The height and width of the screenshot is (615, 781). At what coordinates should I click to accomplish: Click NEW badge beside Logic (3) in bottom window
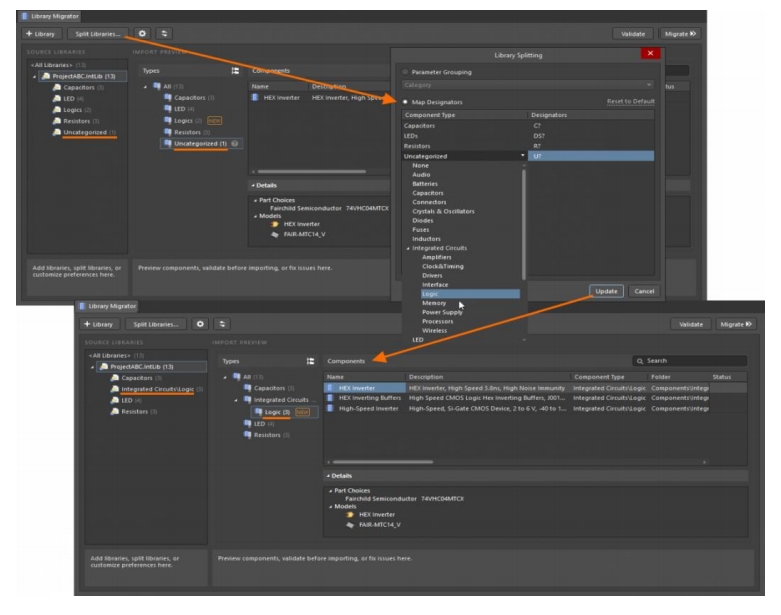[302, 412]
